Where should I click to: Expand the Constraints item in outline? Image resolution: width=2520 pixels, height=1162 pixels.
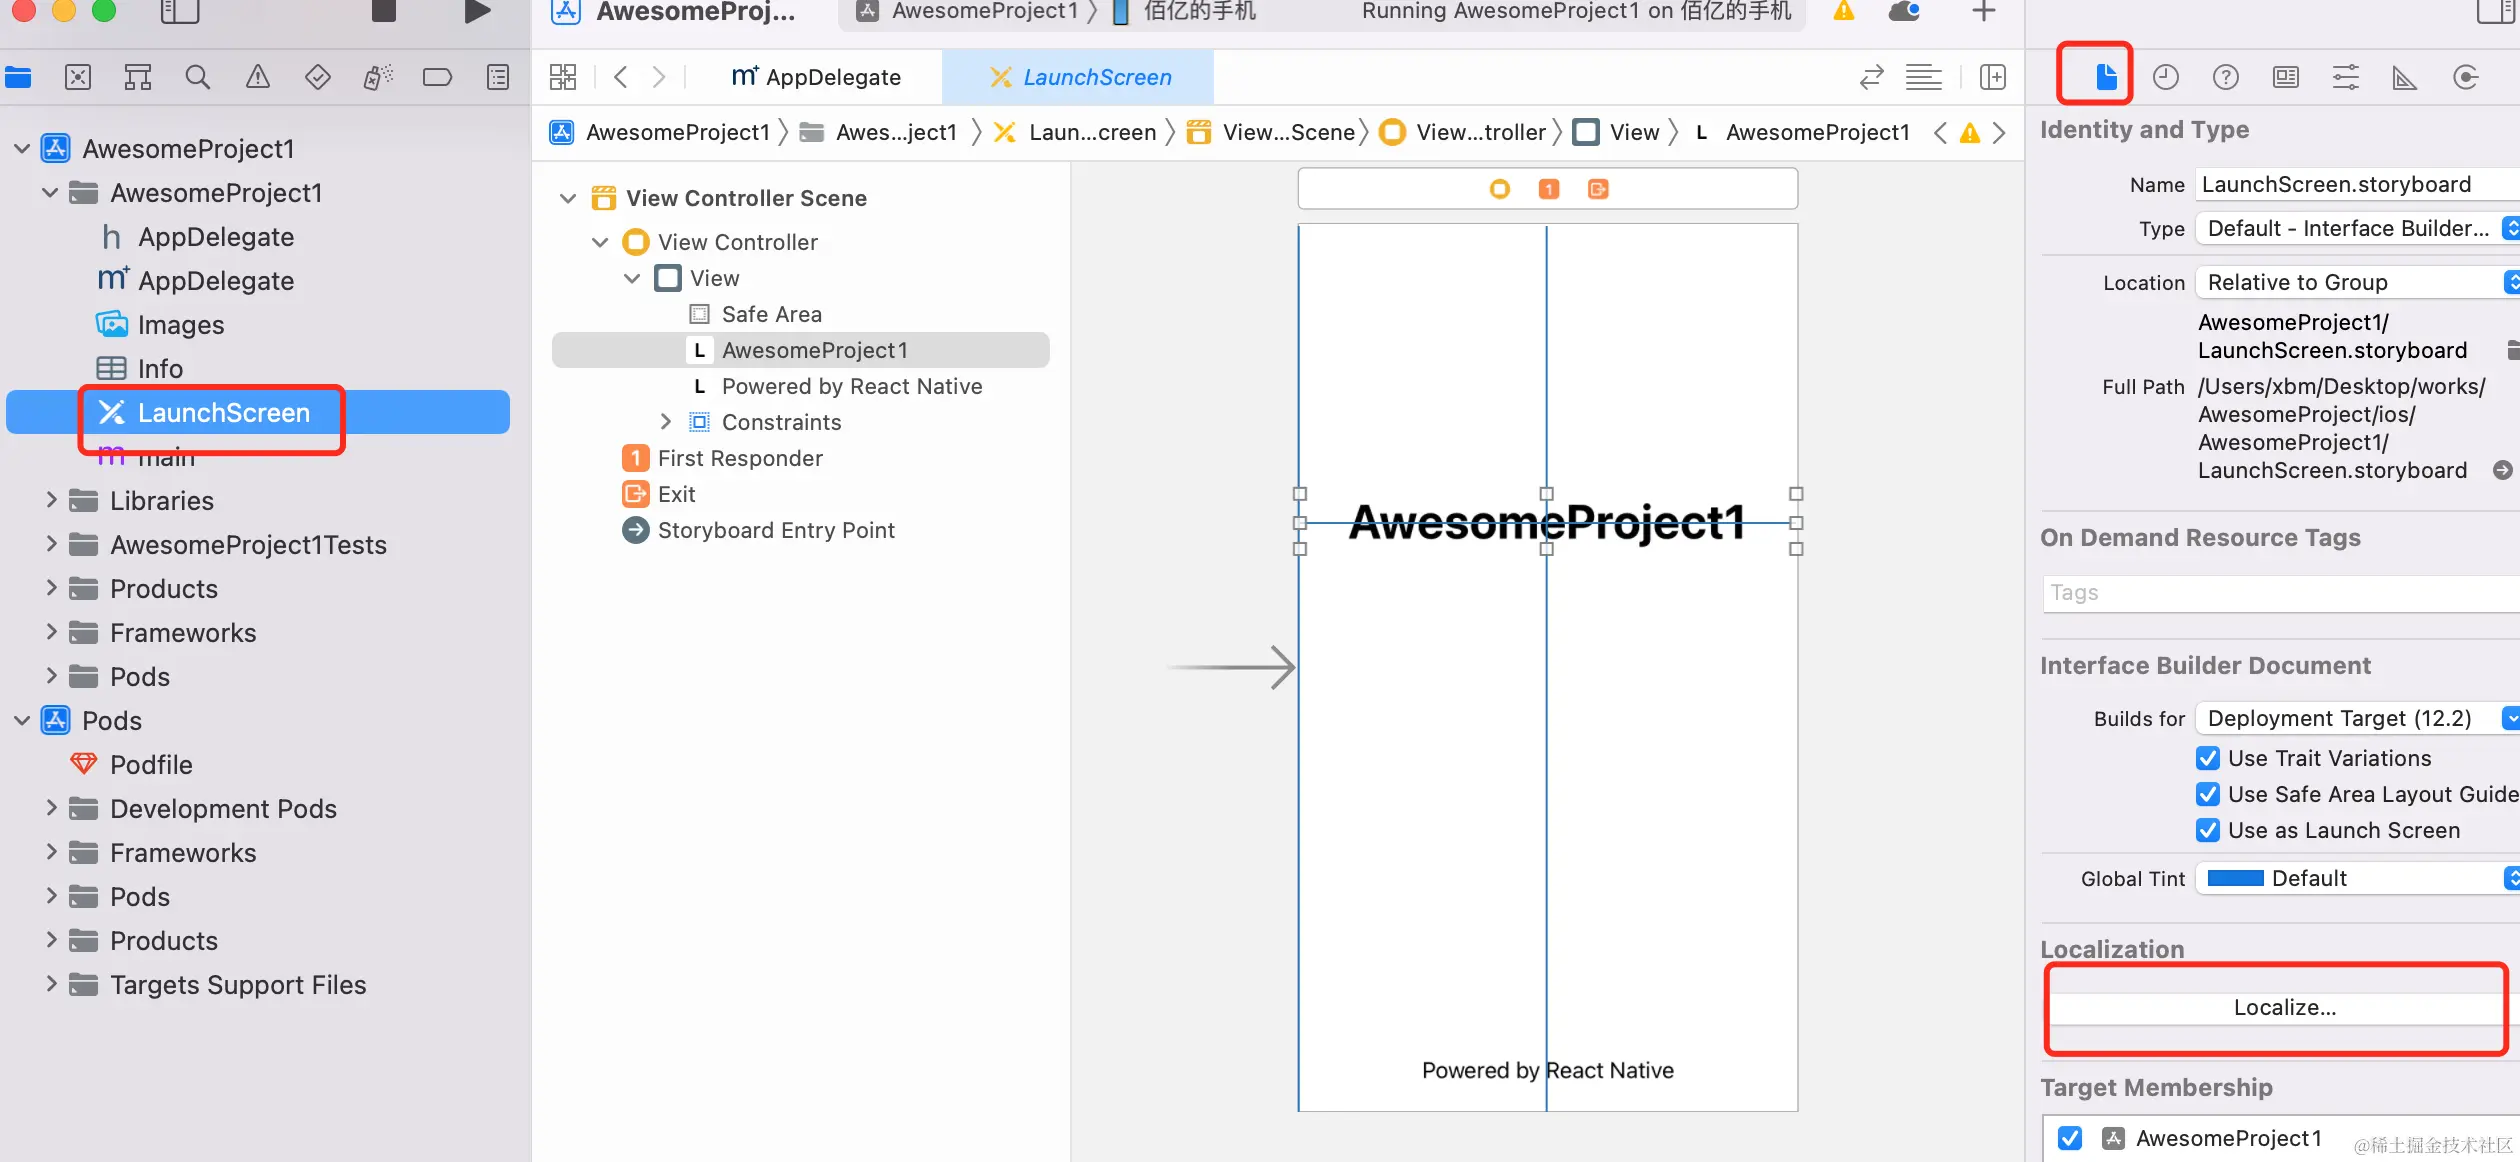click(x=666, y=422)
